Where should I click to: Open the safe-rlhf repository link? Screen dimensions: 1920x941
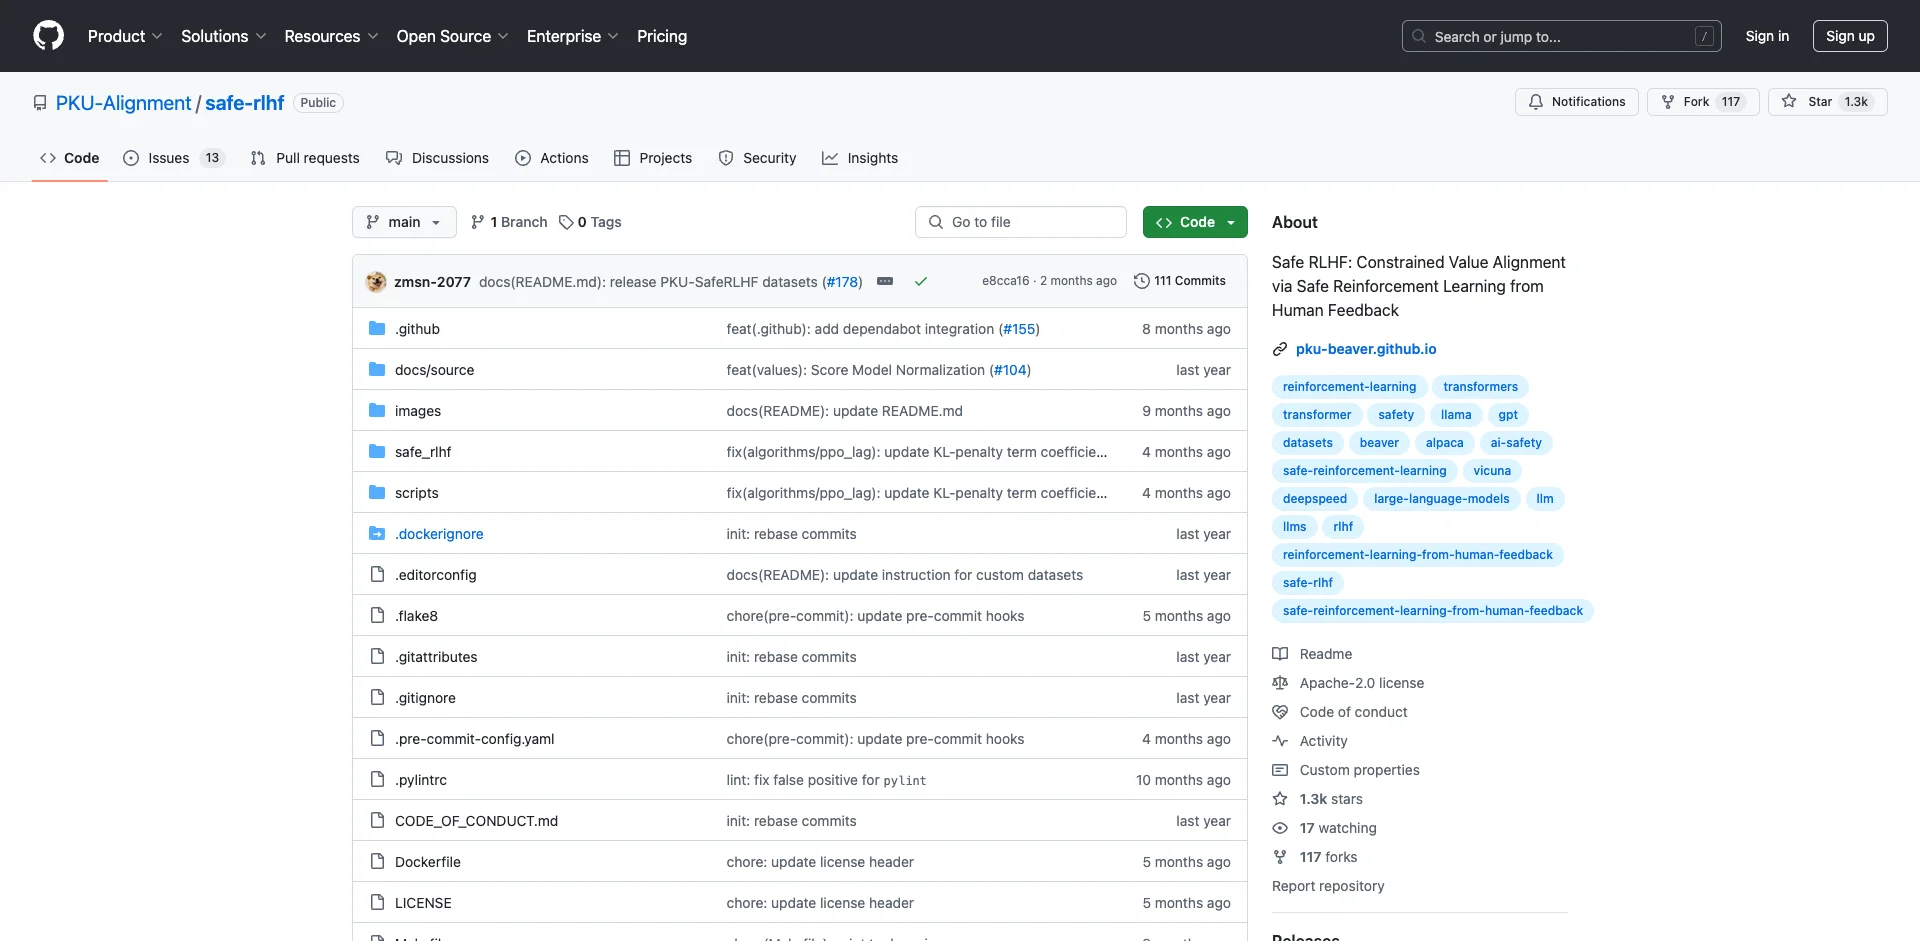(245, 103)
